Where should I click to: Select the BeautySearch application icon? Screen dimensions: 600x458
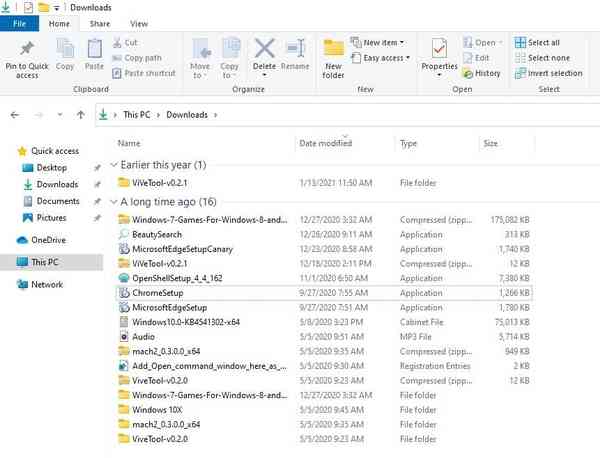124,234
